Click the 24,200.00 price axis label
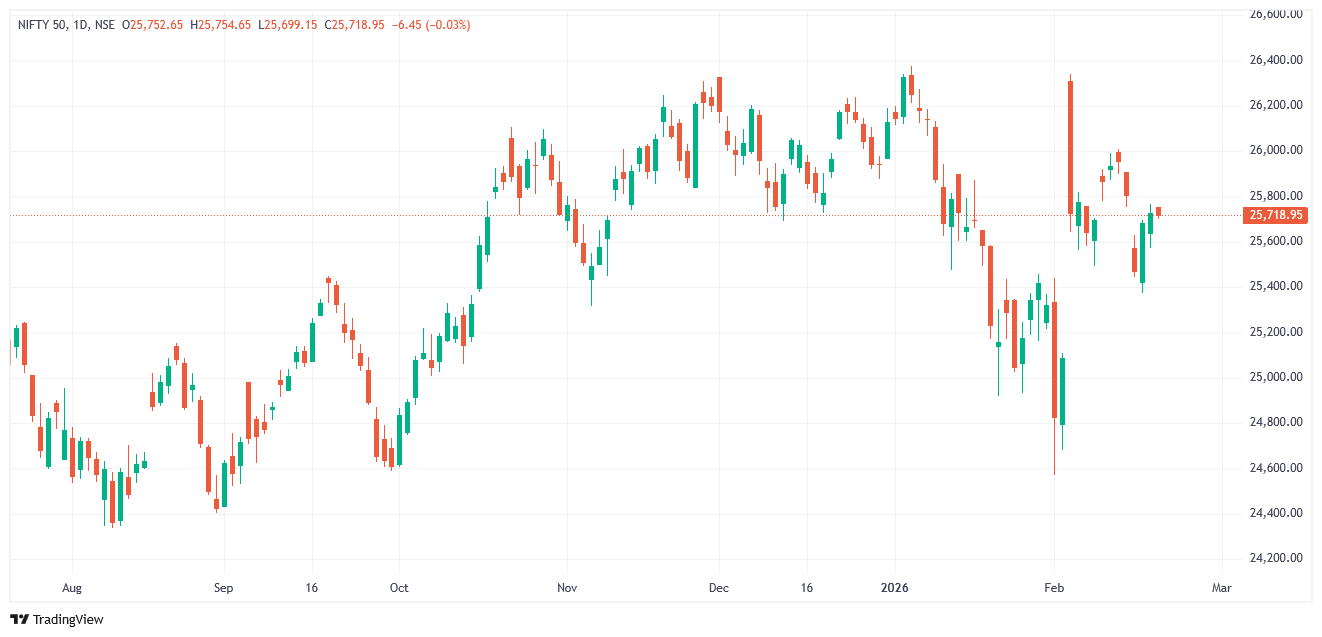The height and width of the screenshot is (637, 1322). tap(1276, 558)
